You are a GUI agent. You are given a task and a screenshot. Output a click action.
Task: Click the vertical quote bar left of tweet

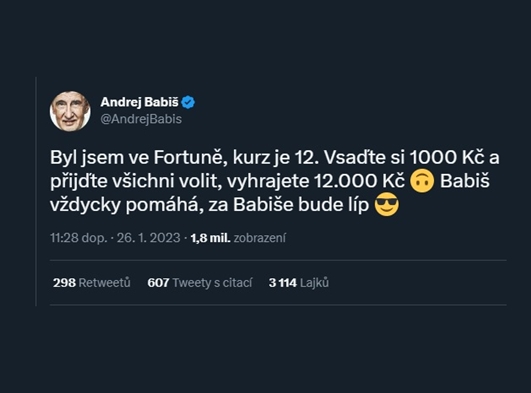tap(36, 191)
